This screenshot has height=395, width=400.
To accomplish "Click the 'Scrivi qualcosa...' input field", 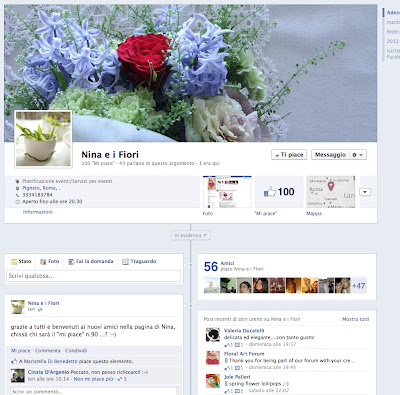I will click(94, 276).
